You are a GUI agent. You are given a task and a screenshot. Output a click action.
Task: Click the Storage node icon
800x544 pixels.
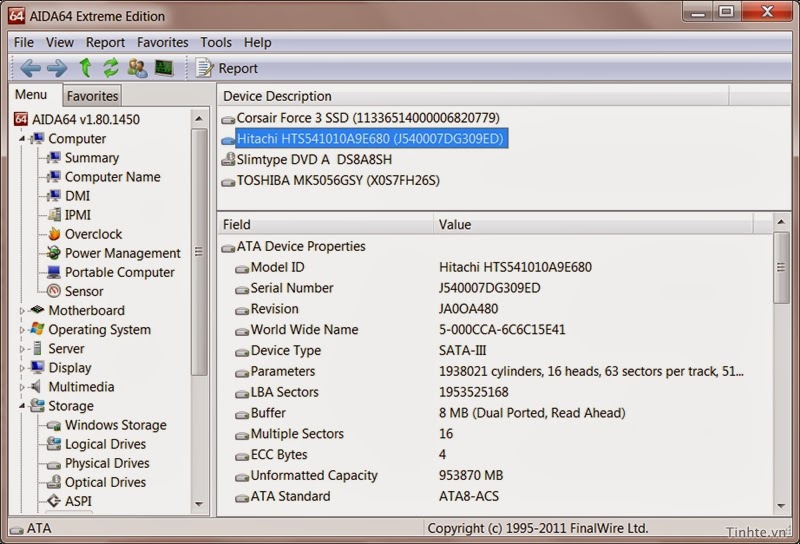pyautogui.click(x=37, y=406)
